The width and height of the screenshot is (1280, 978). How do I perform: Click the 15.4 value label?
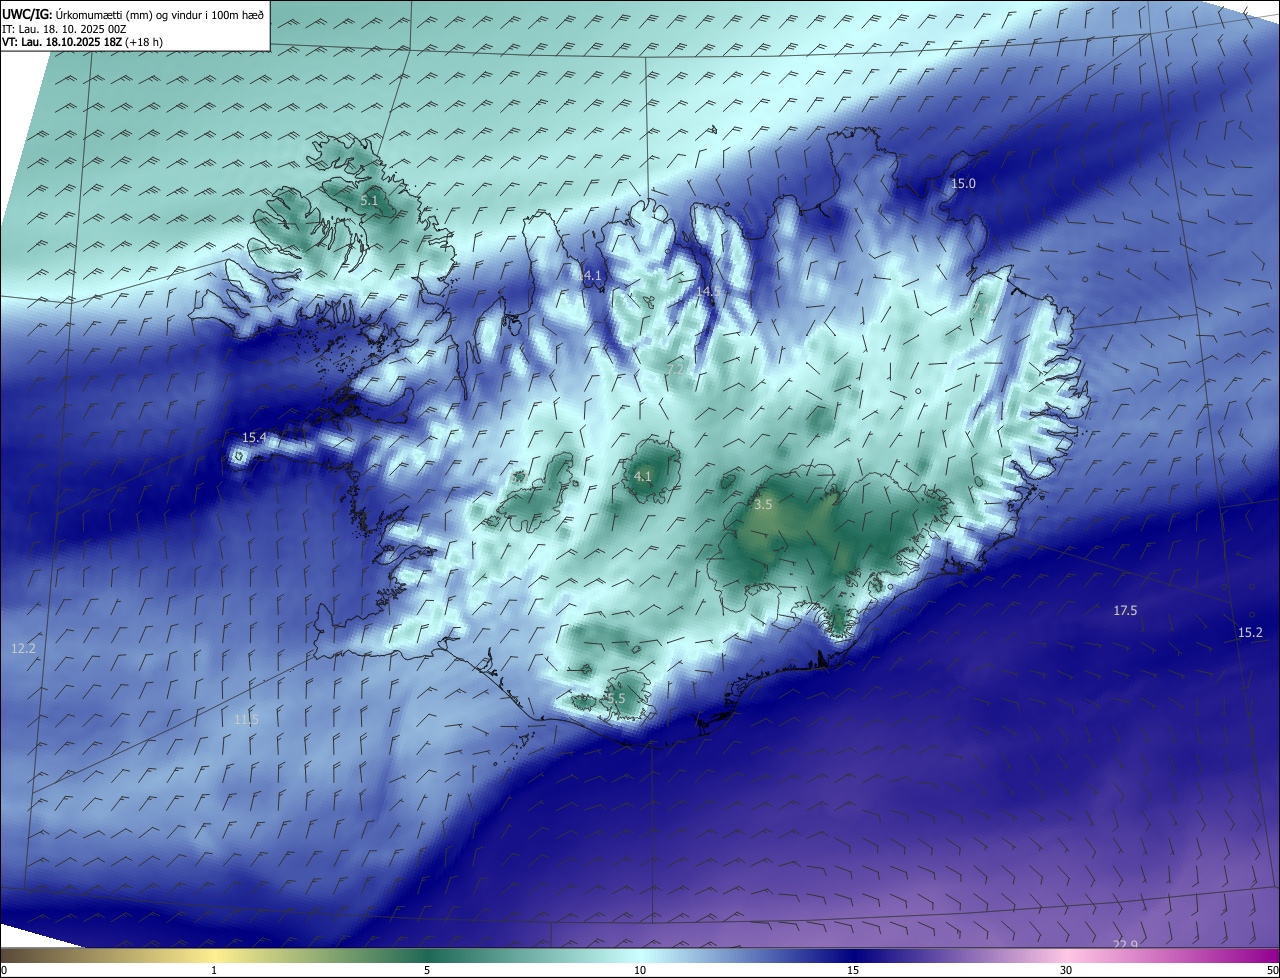pos(254,437)
